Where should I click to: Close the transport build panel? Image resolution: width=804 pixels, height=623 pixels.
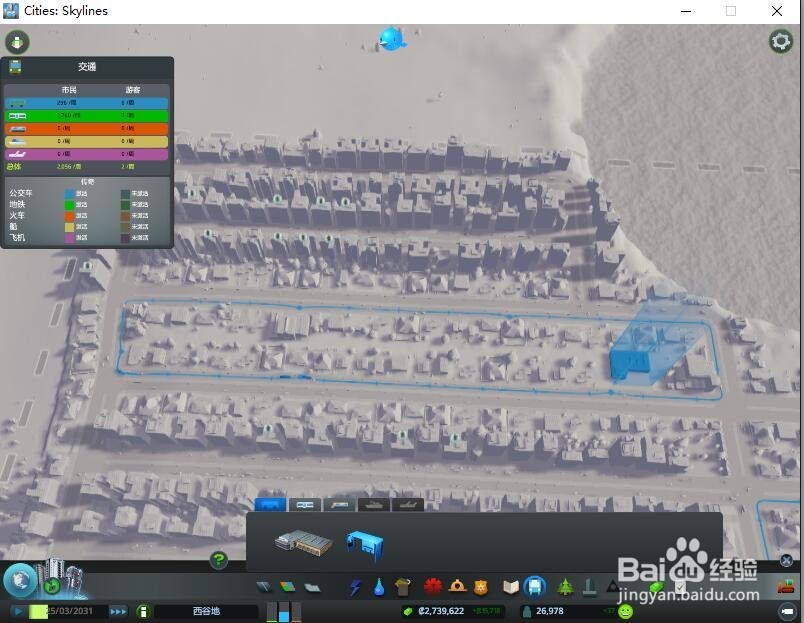pos(786,560)
